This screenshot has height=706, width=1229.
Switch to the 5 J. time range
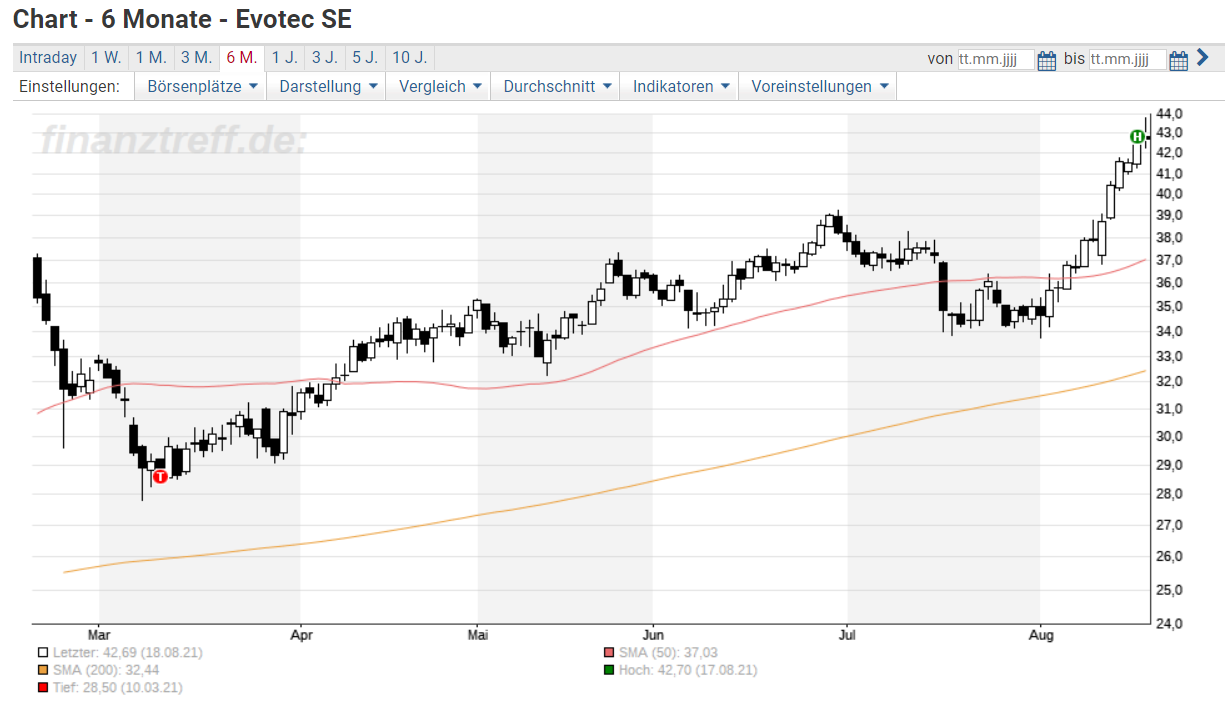point(365,58)
